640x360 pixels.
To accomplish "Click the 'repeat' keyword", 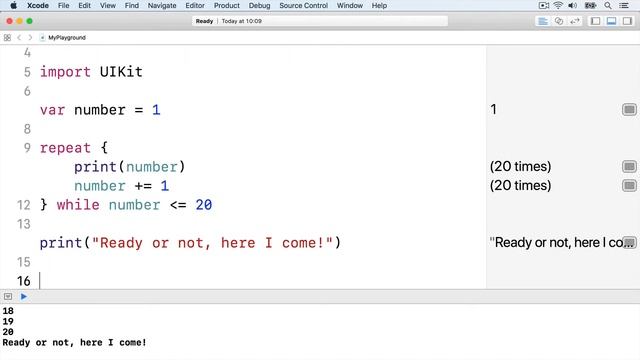I will 65,148.
